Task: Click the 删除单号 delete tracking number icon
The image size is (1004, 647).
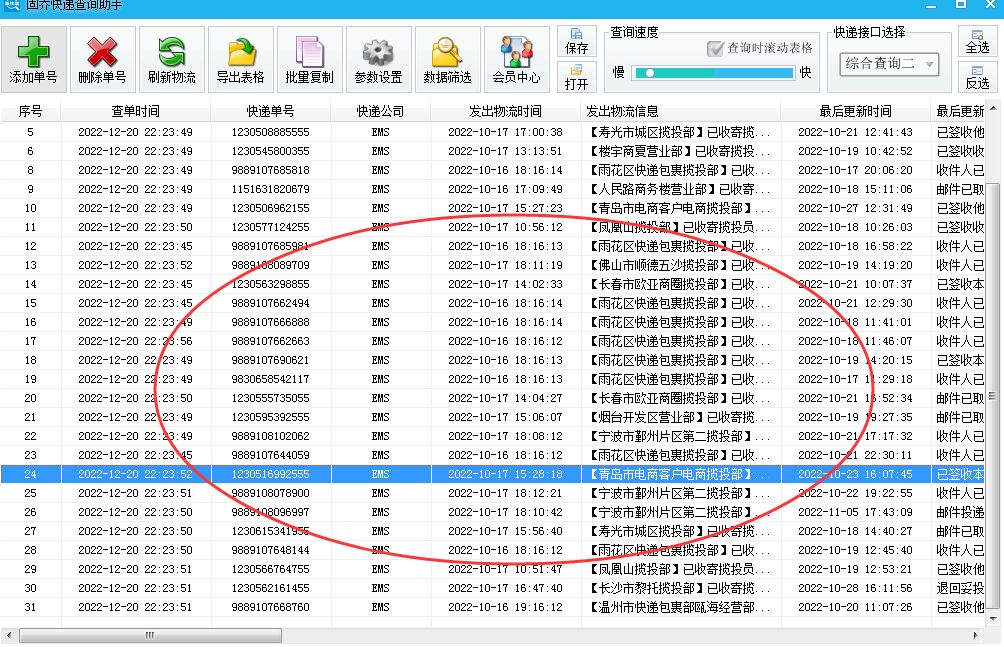Action: tap(102, 60)
